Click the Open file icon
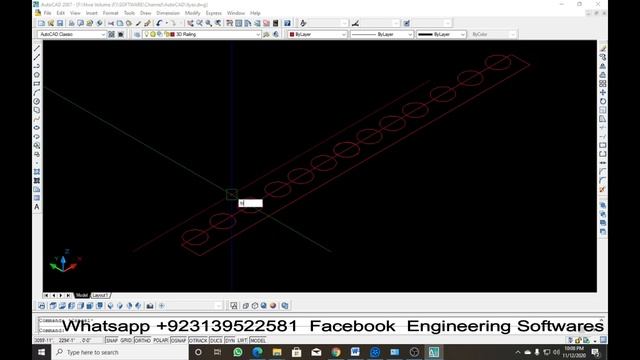This screenshot has width=640, height=360. 51,23
